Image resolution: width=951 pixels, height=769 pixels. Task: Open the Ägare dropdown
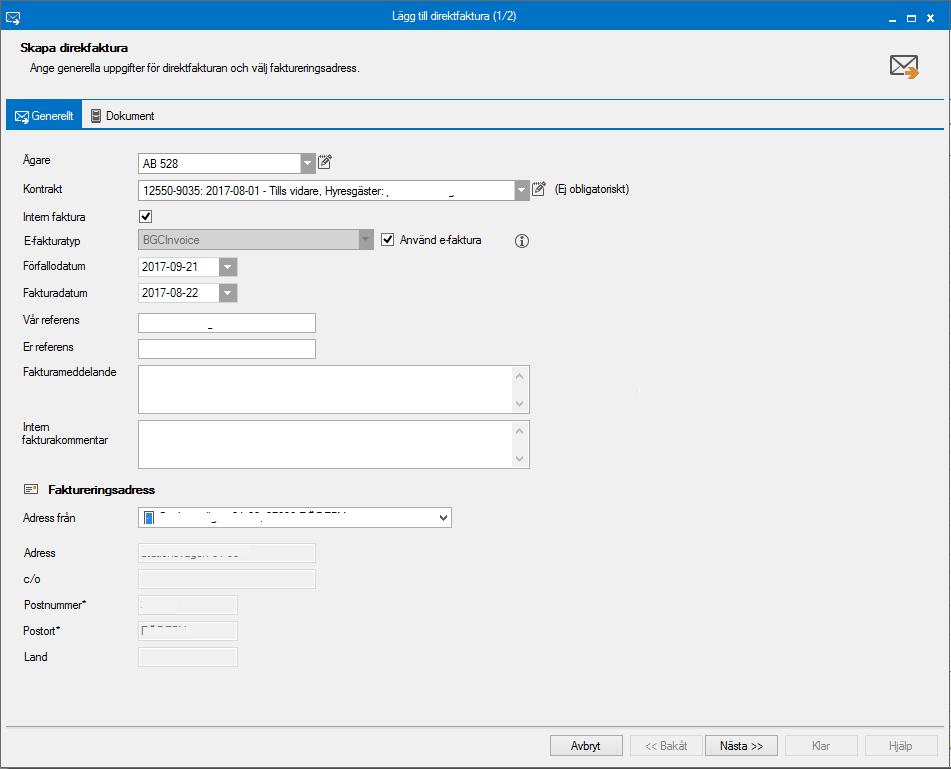click(308, 163)
